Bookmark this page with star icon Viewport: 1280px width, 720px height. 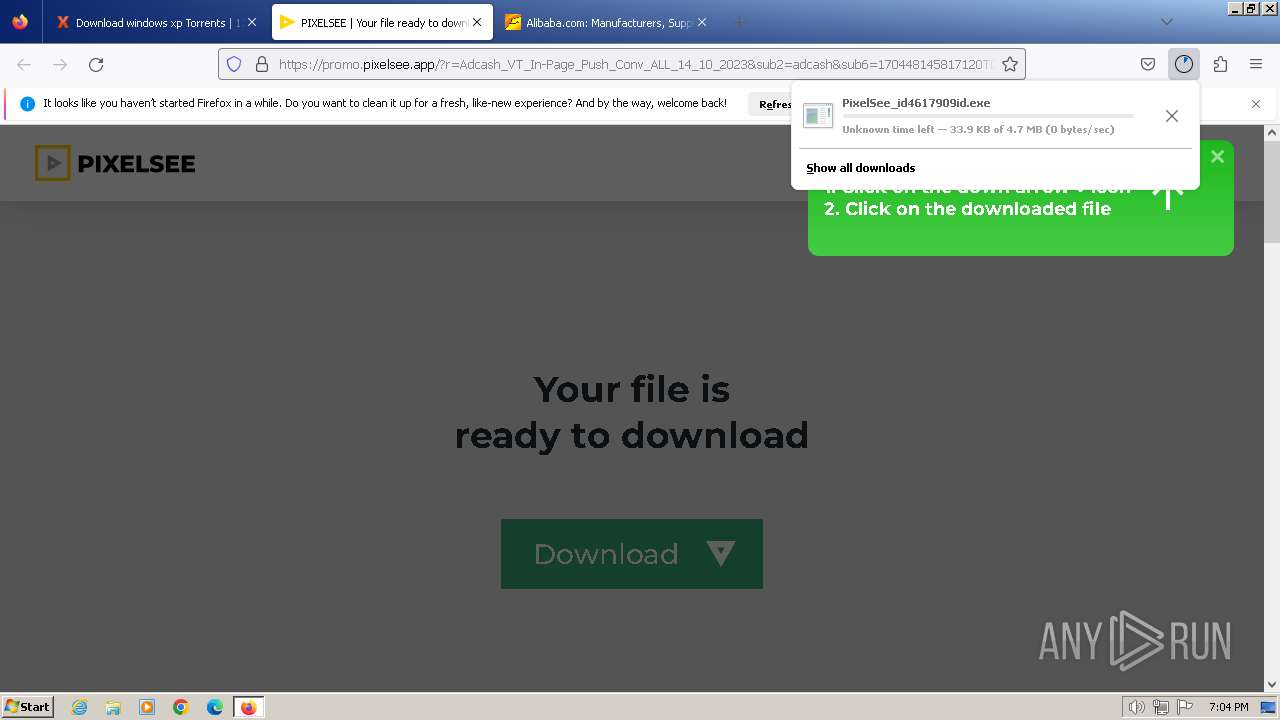coord(1010,64)
